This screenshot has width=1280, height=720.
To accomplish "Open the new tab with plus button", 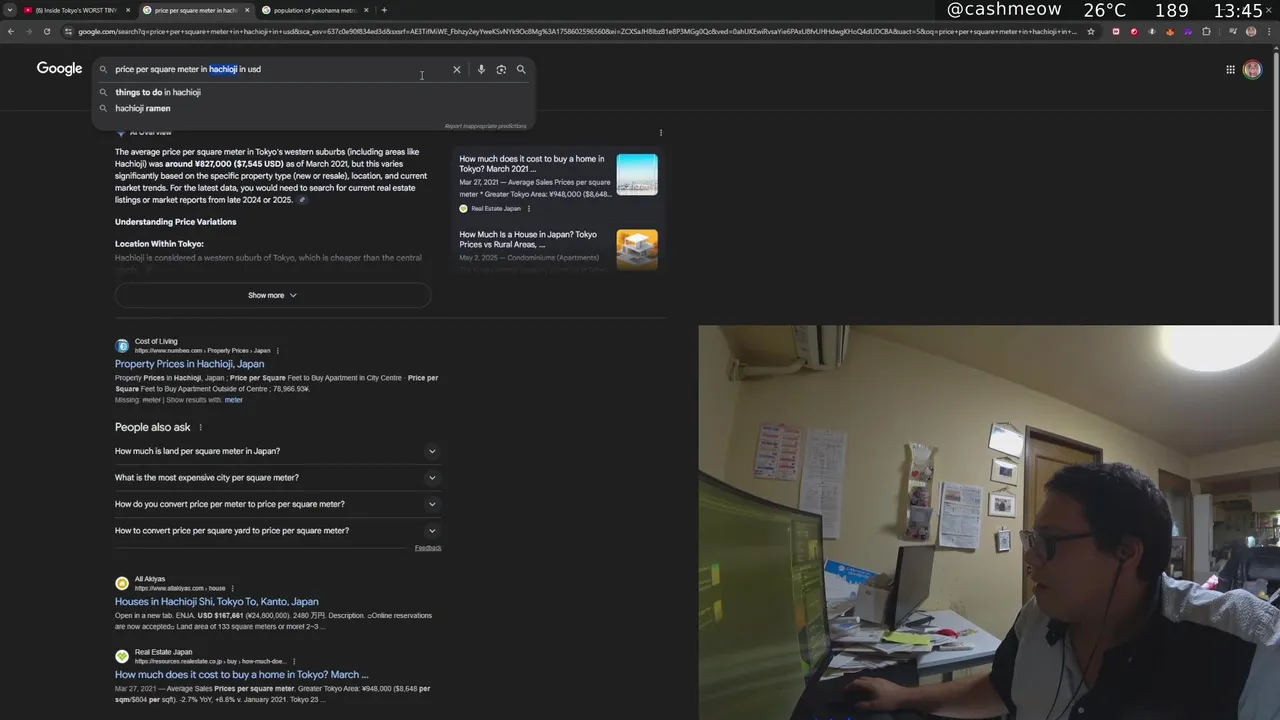I will click(384, 10).
